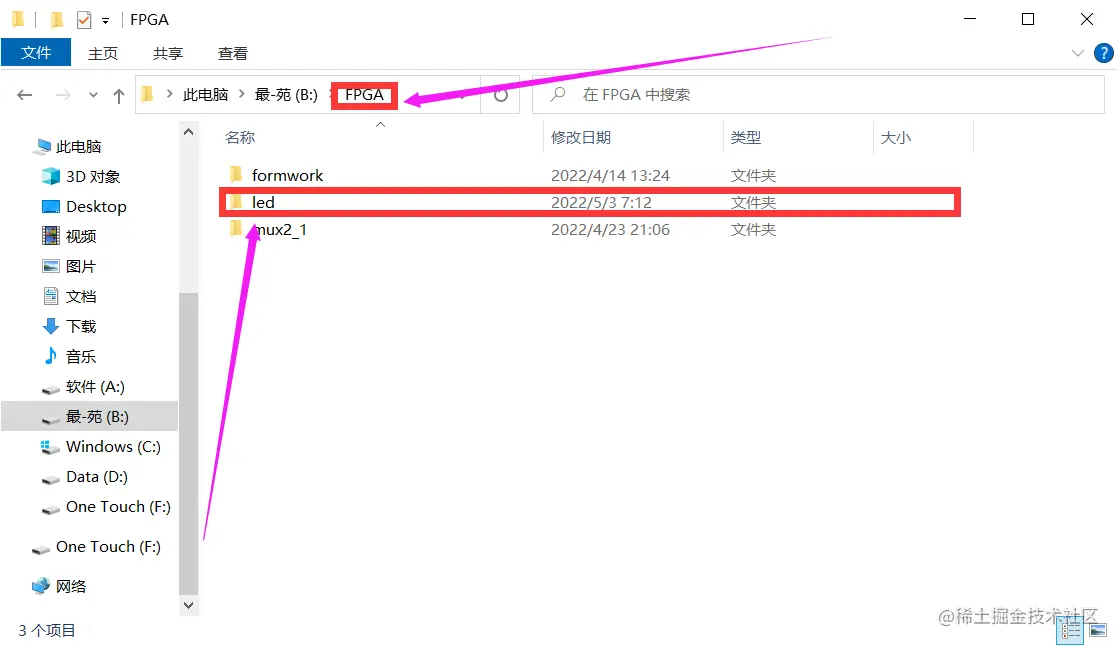Click 此电脑 in the address bar
This screenshot has width=1118, height=646.
205,95
